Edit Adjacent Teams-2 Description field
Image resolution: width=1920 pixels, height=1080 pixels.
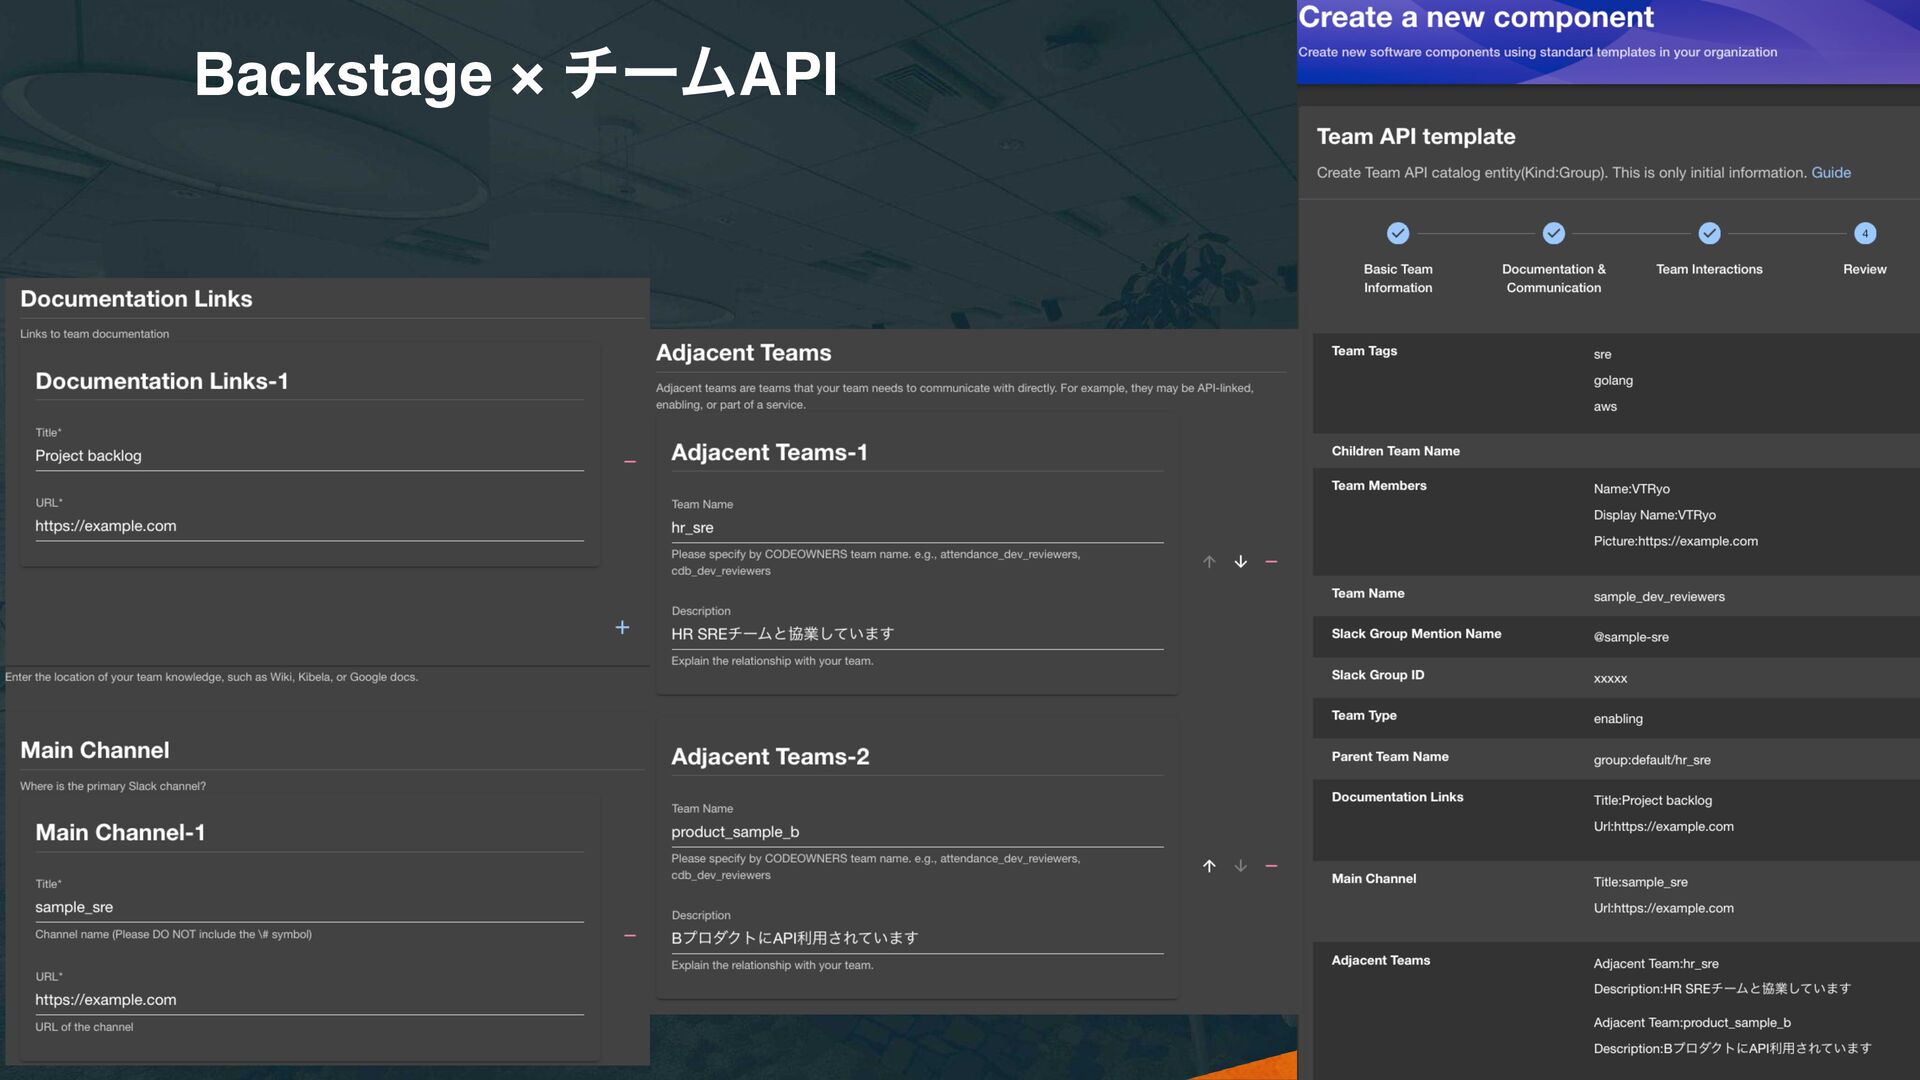click(917, 938)
